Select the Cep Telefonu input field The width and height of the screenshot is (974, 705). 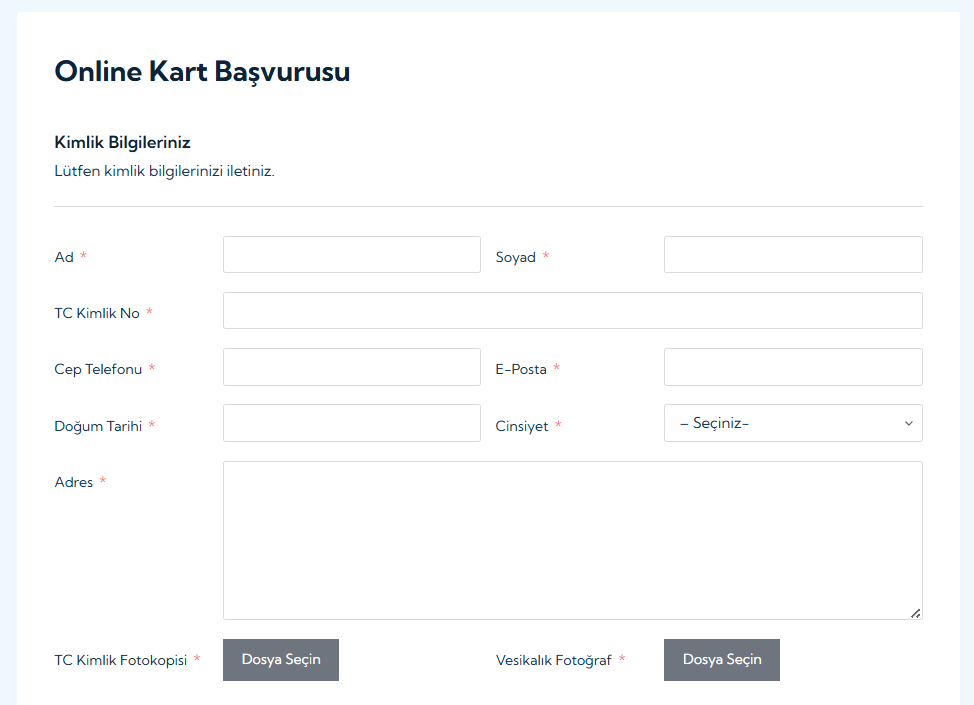coord(351,367)
